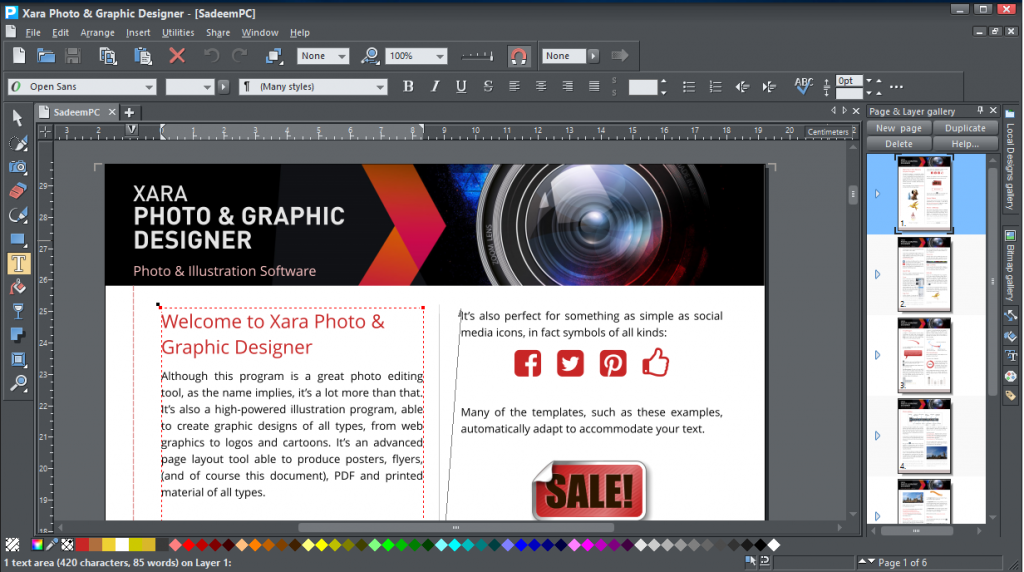Open the Utilities menu
Screen dimensions: 1024x572
[x=178, y=33]
